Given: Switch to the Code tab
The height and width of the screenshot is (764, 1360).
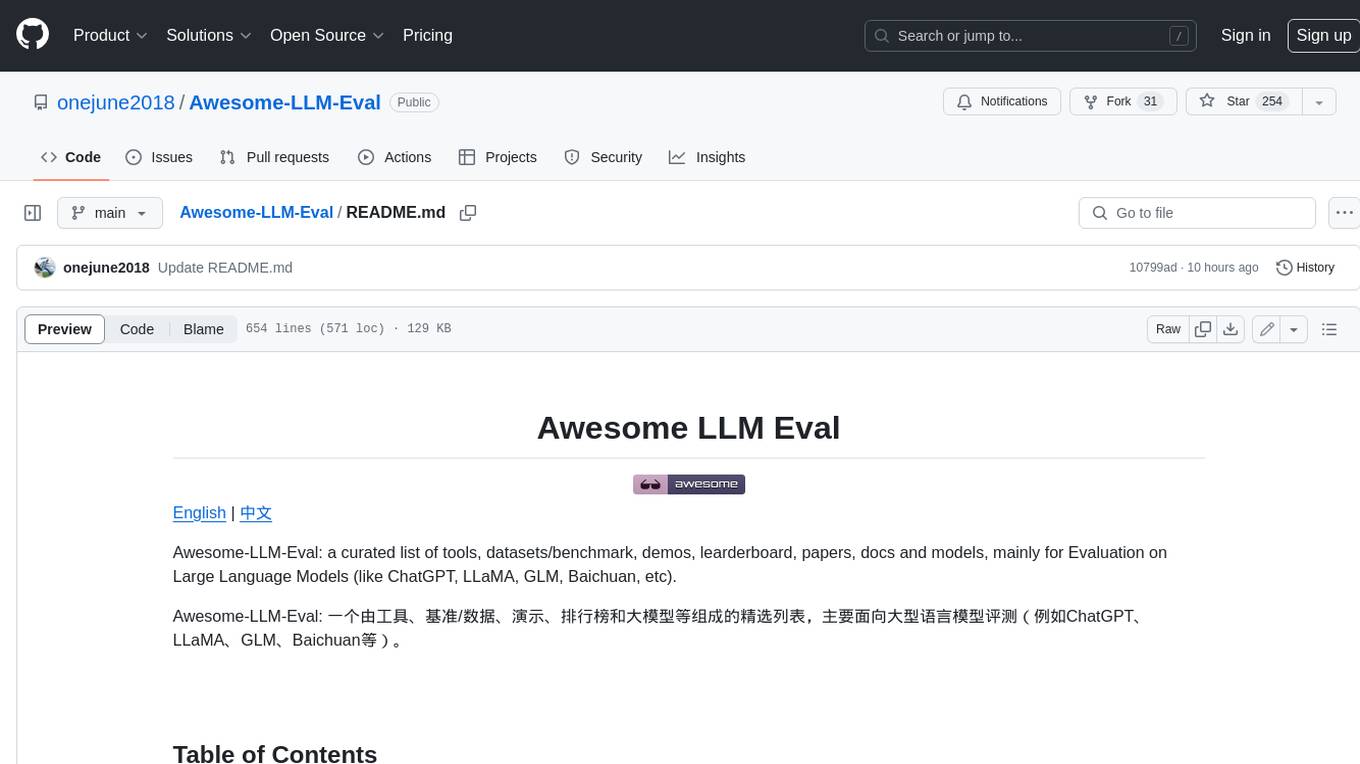Looking at the screenshot, I should [71, 157].
